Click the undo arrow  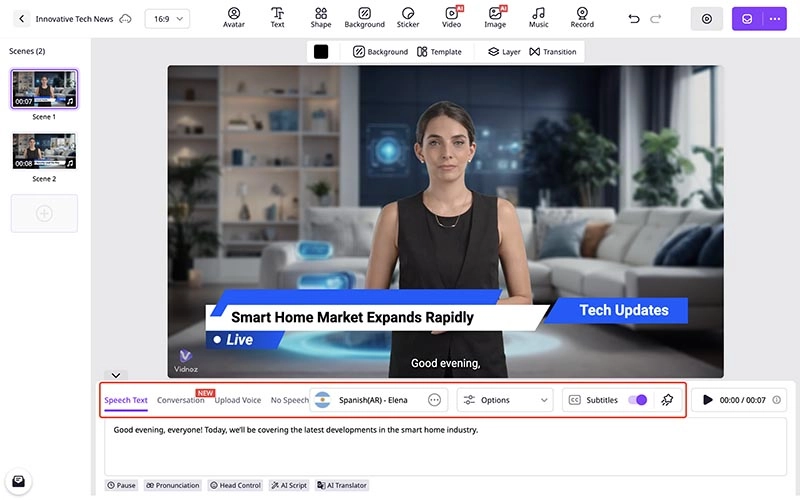[634, 19]
